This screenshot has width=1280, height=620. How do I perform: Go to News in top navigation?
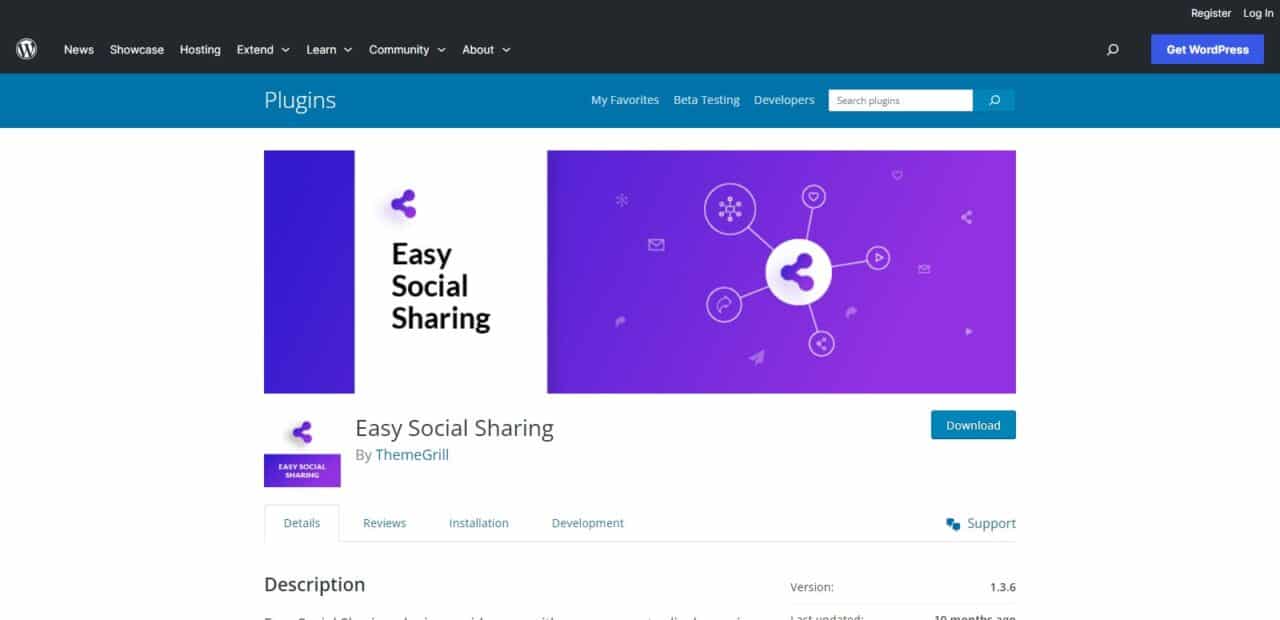click(79, 49)
